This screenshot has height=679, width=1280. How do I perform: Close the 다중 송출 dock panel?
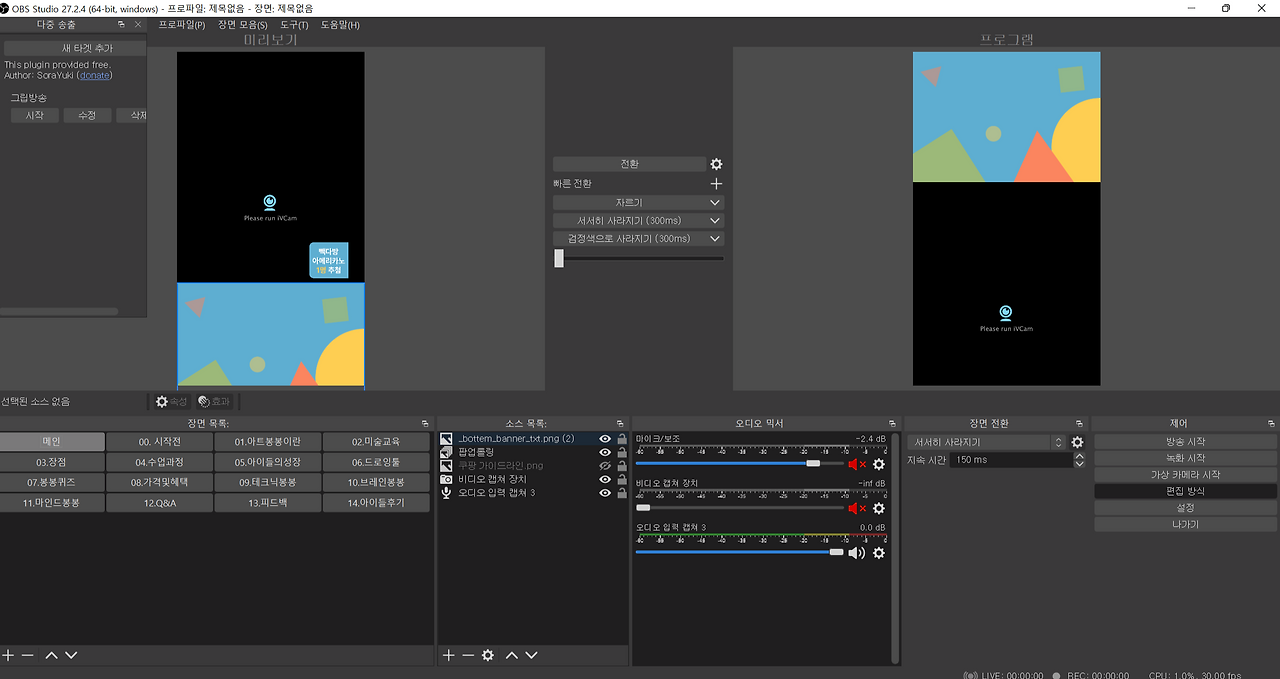[137, 24]
